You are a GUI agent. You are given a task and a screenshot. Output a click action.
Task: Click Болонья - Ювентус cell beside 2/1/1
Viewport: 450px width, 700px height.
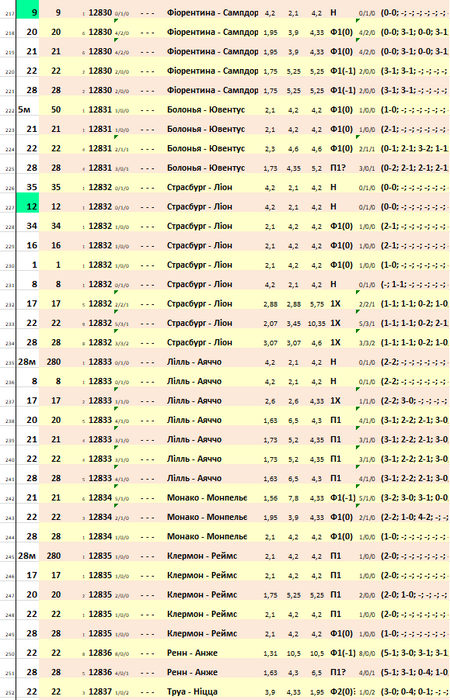coord(206,148)
